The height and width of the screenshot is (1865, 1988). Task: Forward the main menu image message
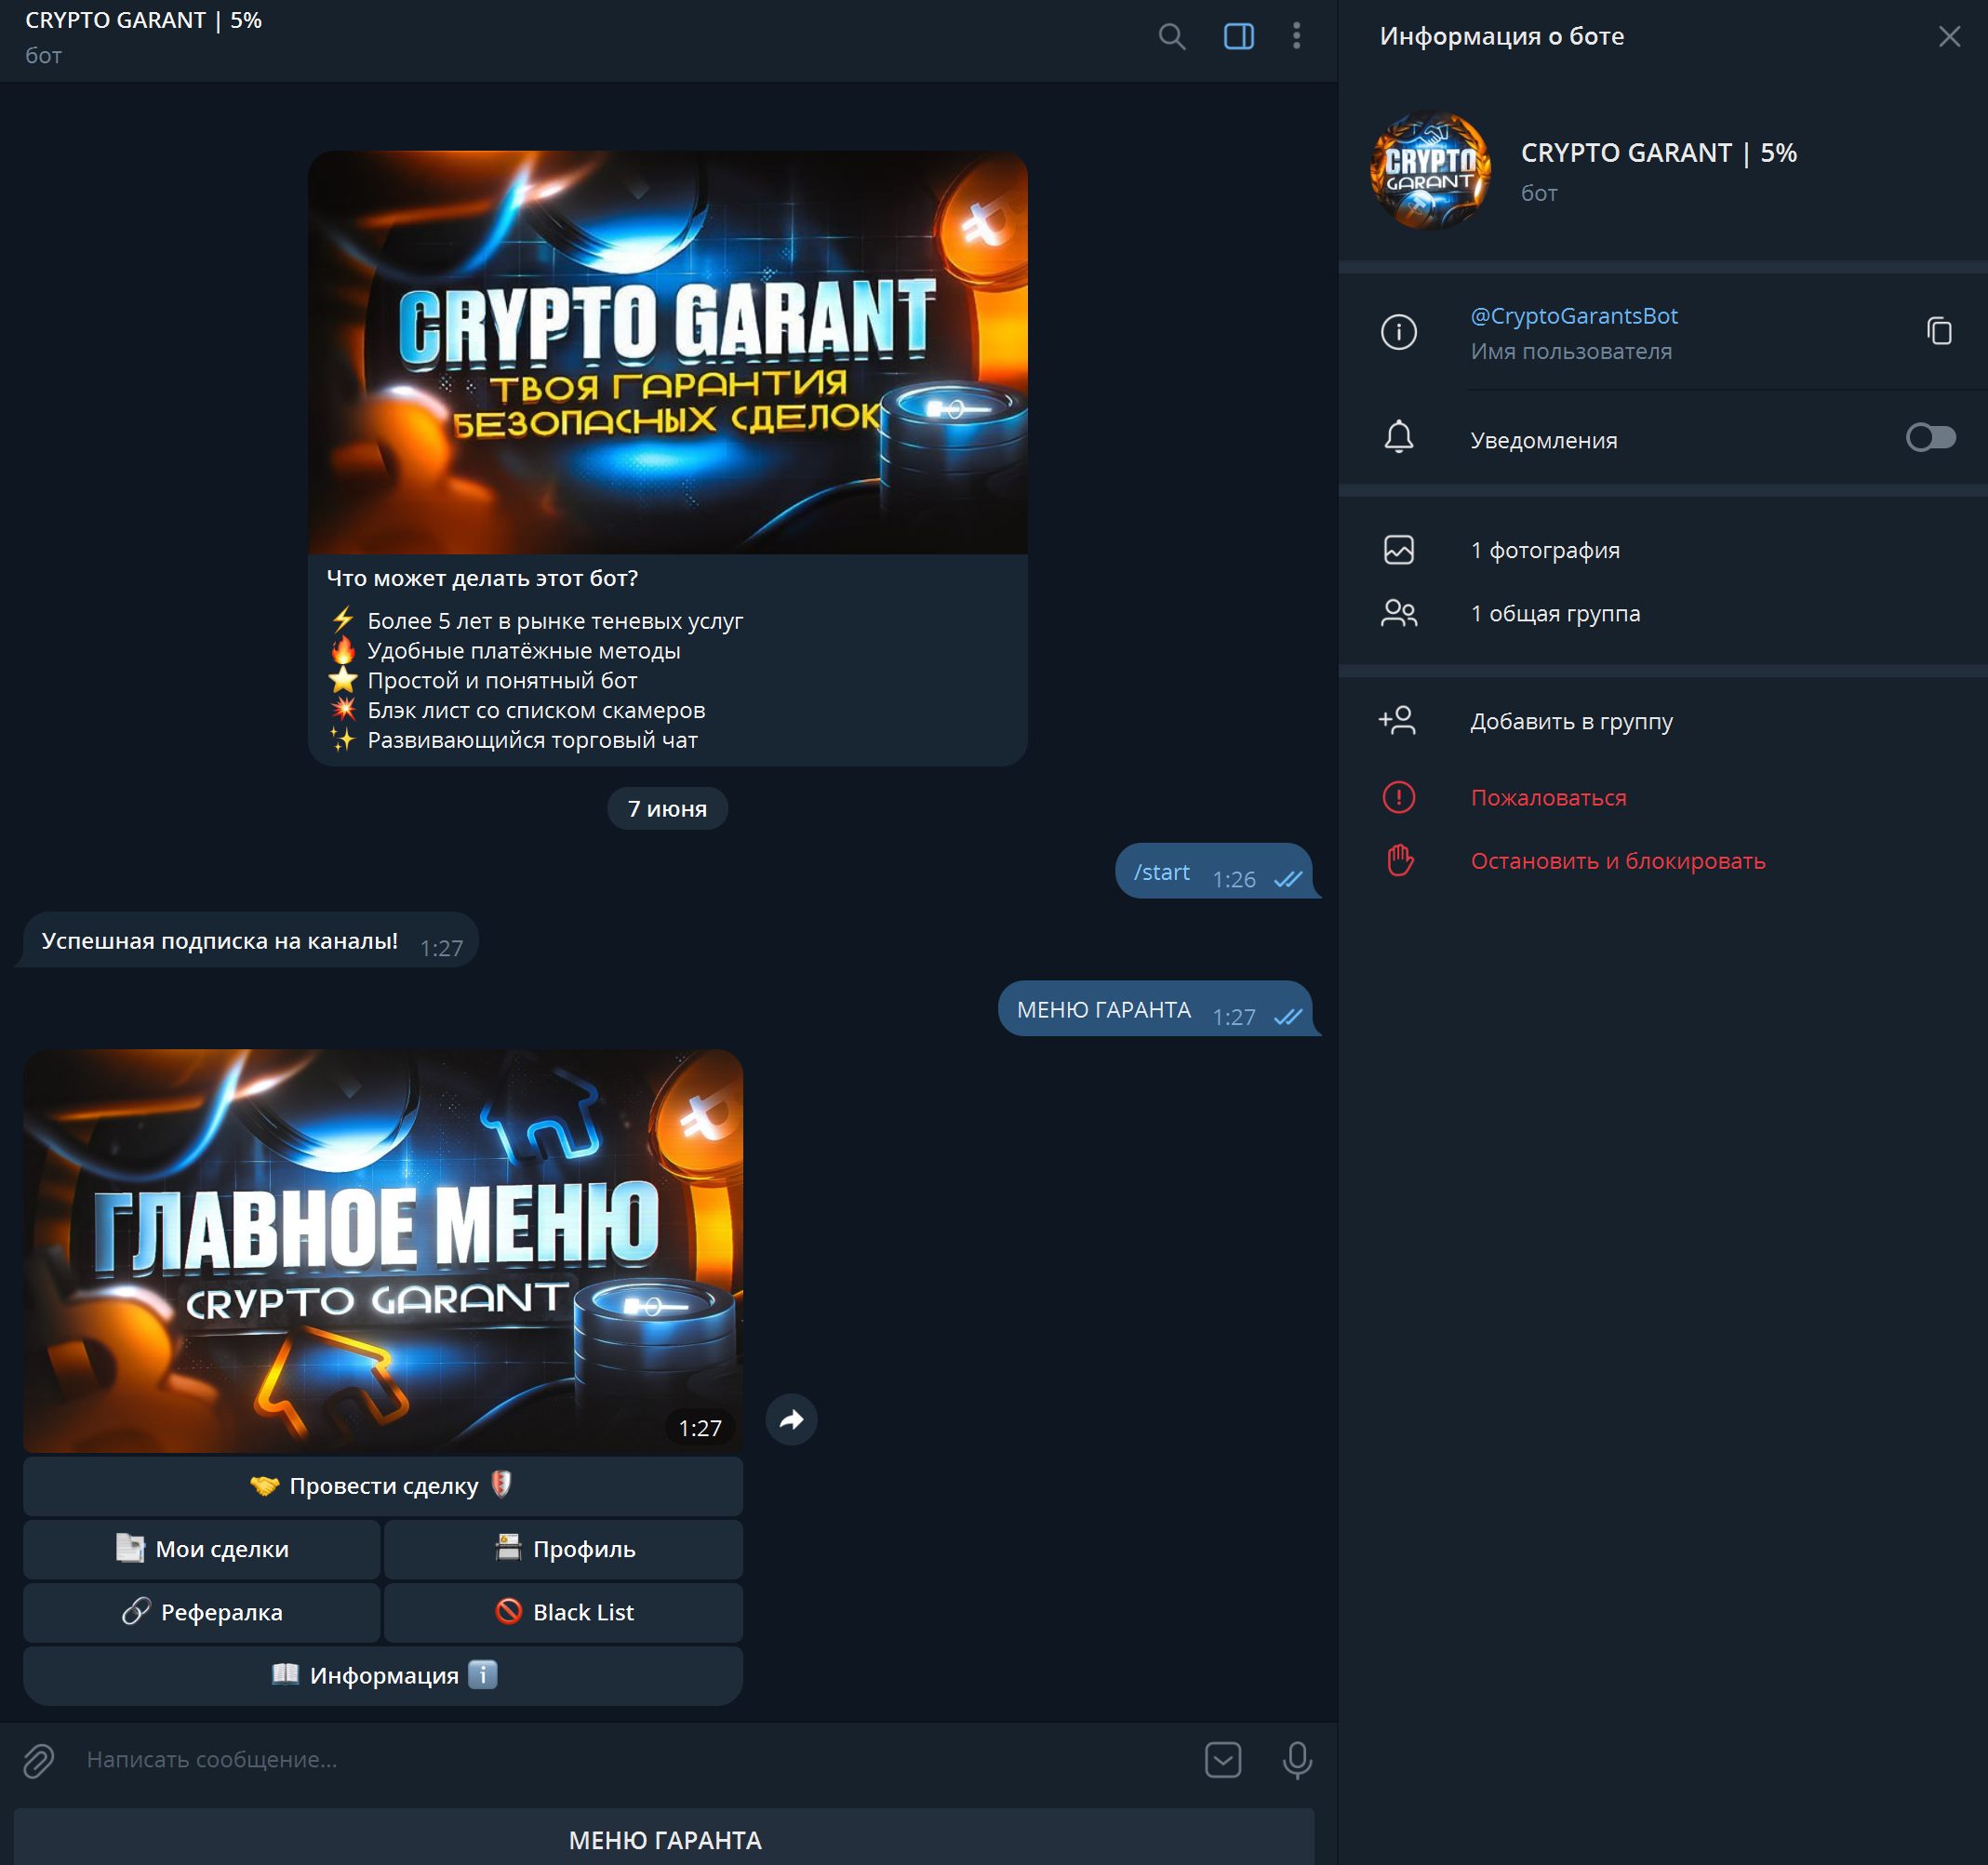[791, 1419]
